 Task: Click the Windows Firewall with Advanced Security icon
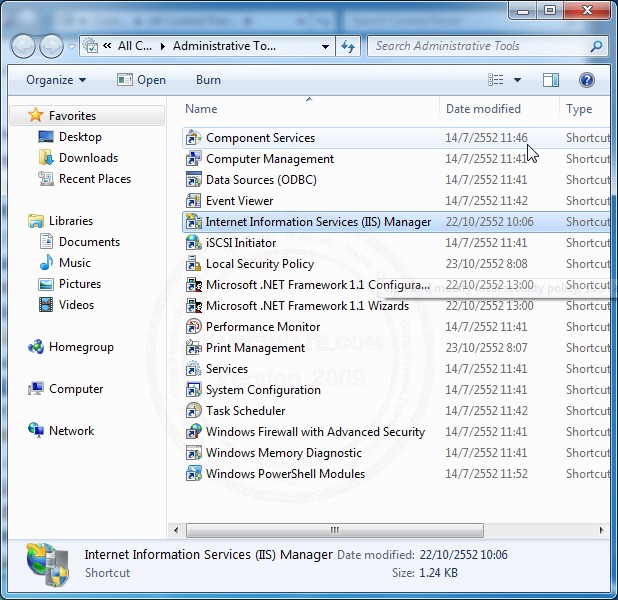(x=194, y=432)
